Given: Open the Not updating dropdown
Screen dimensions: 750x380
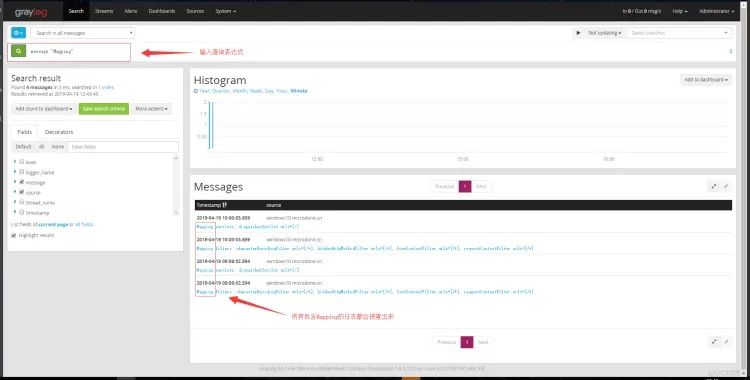Looking at the screenshot, I should 605,33.
